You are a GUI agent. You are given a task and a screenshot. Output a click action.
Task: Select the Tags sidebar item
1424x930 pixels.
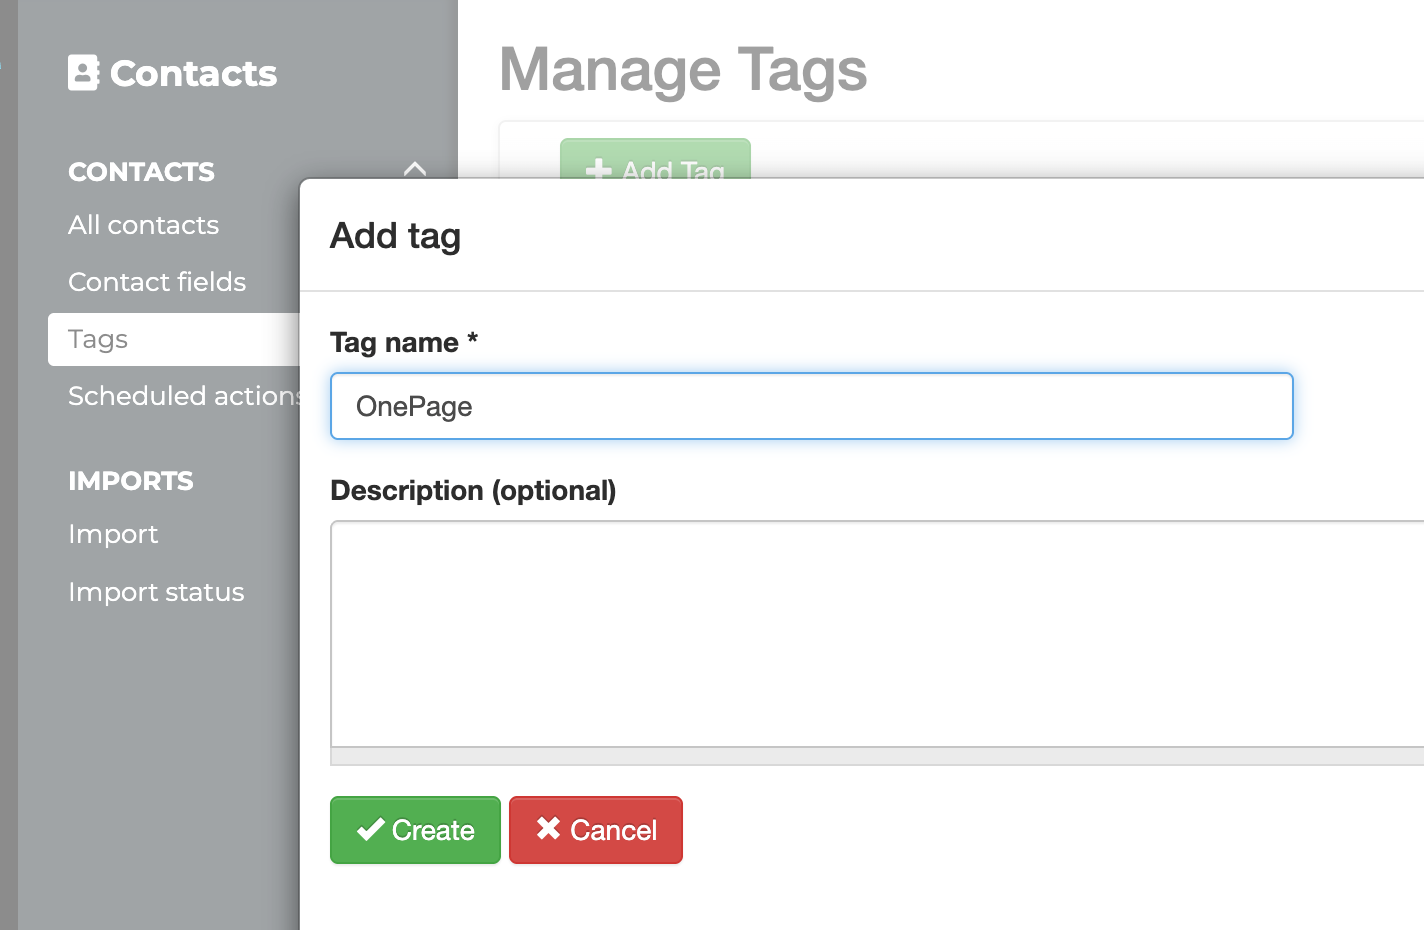pyautogui.click(x=98, y=339)
